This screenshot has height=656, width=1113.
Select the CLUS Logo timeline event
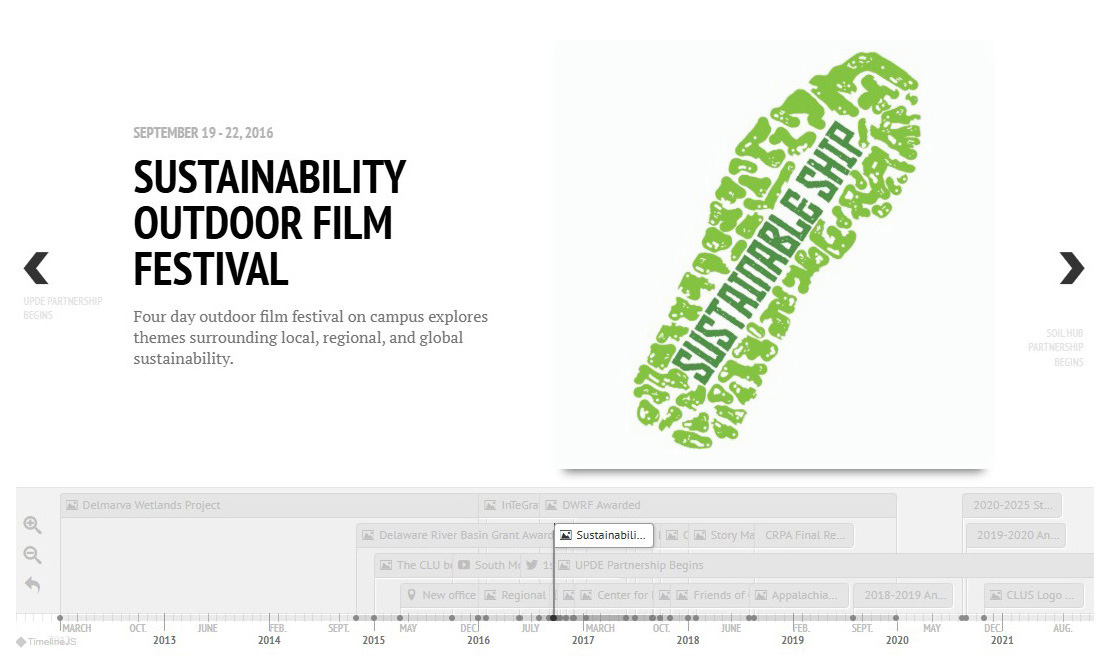1033,595
